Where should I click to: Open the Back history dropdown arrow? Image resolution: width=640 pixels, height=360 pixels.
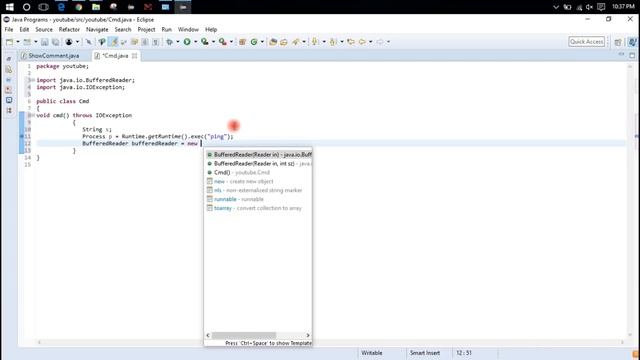pos(371,42)
